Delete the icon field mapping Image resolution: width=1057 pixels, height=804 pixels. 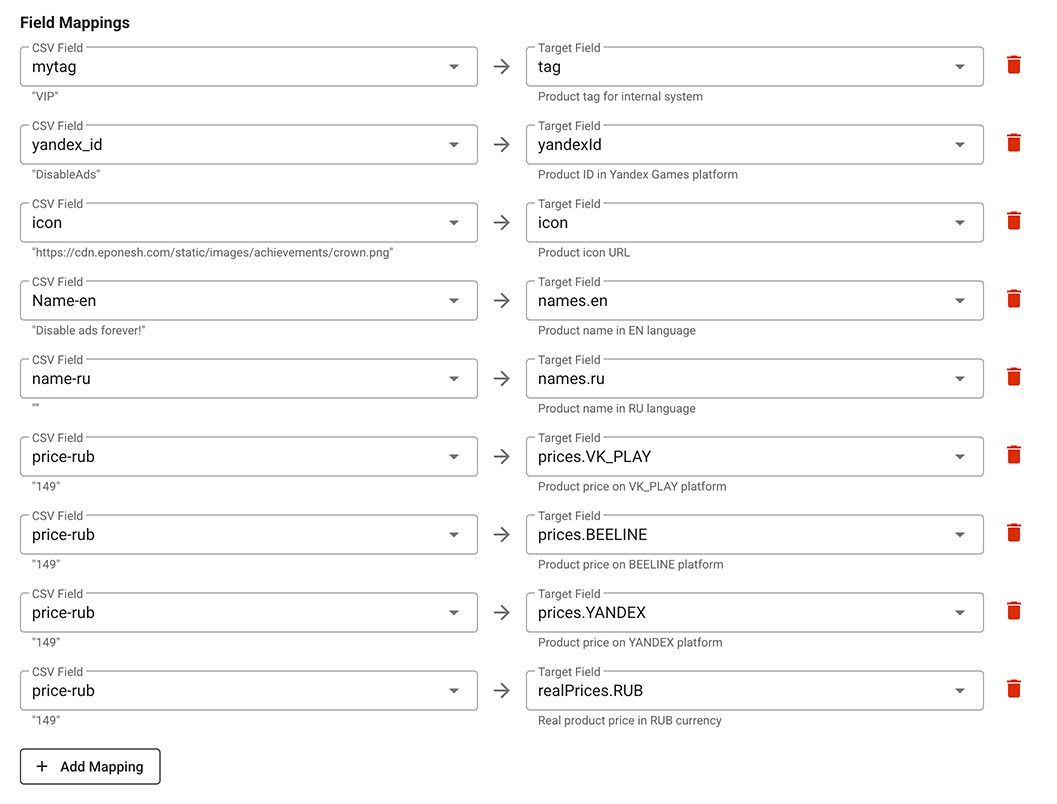pos(1013,222)
